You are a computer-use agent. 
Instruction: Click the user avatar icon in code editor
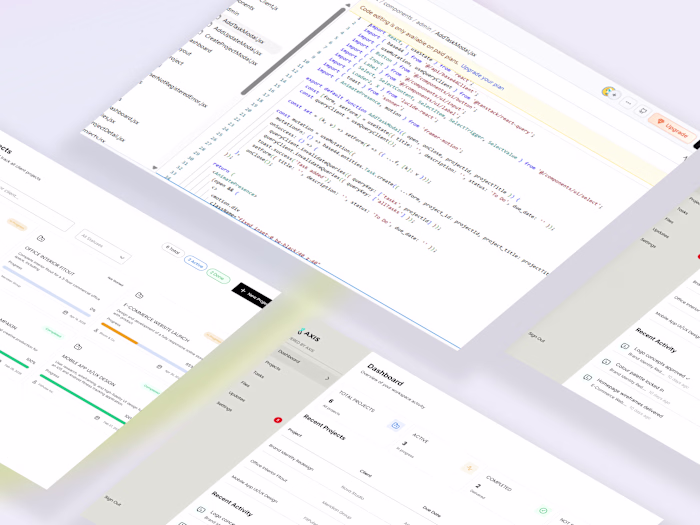tap(609, 92)
